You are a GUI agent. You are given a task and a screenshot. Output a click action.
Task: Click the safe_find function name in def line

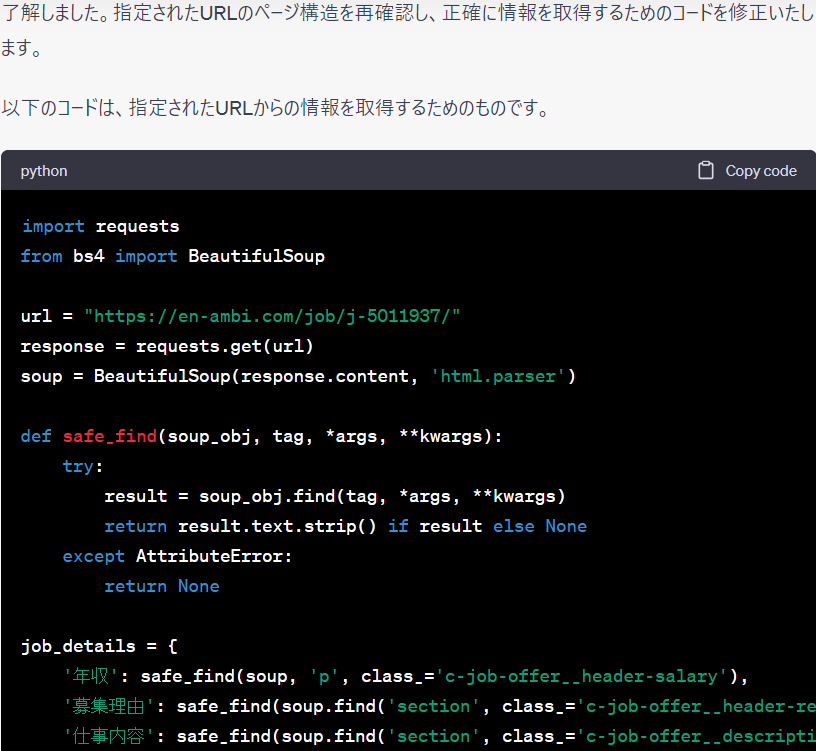(x=110, y=436)
